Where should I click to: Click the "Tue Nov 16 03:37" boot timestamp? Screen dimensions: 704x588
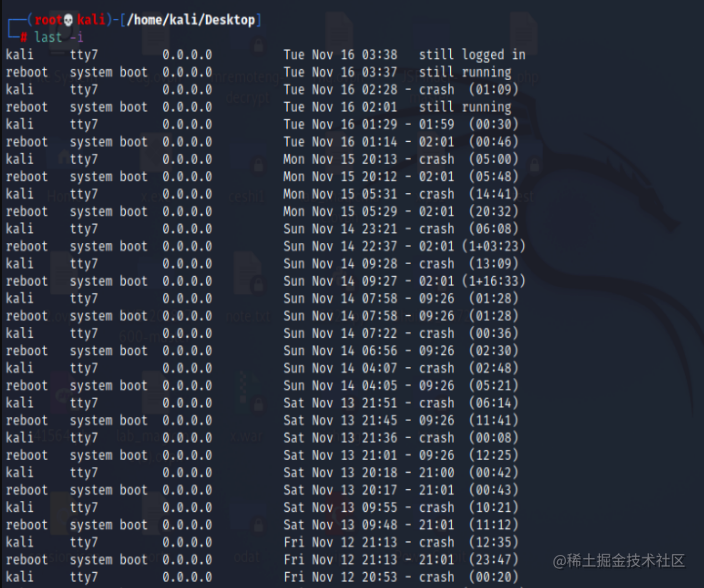click(340, 72)
